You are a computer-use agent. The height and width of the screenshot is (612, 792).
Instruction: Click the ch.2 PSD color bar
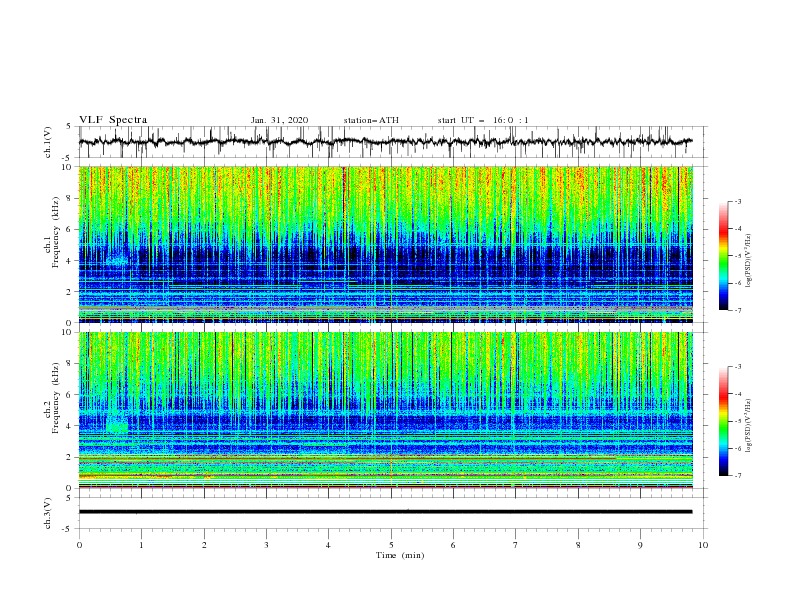tap(723, 421)
